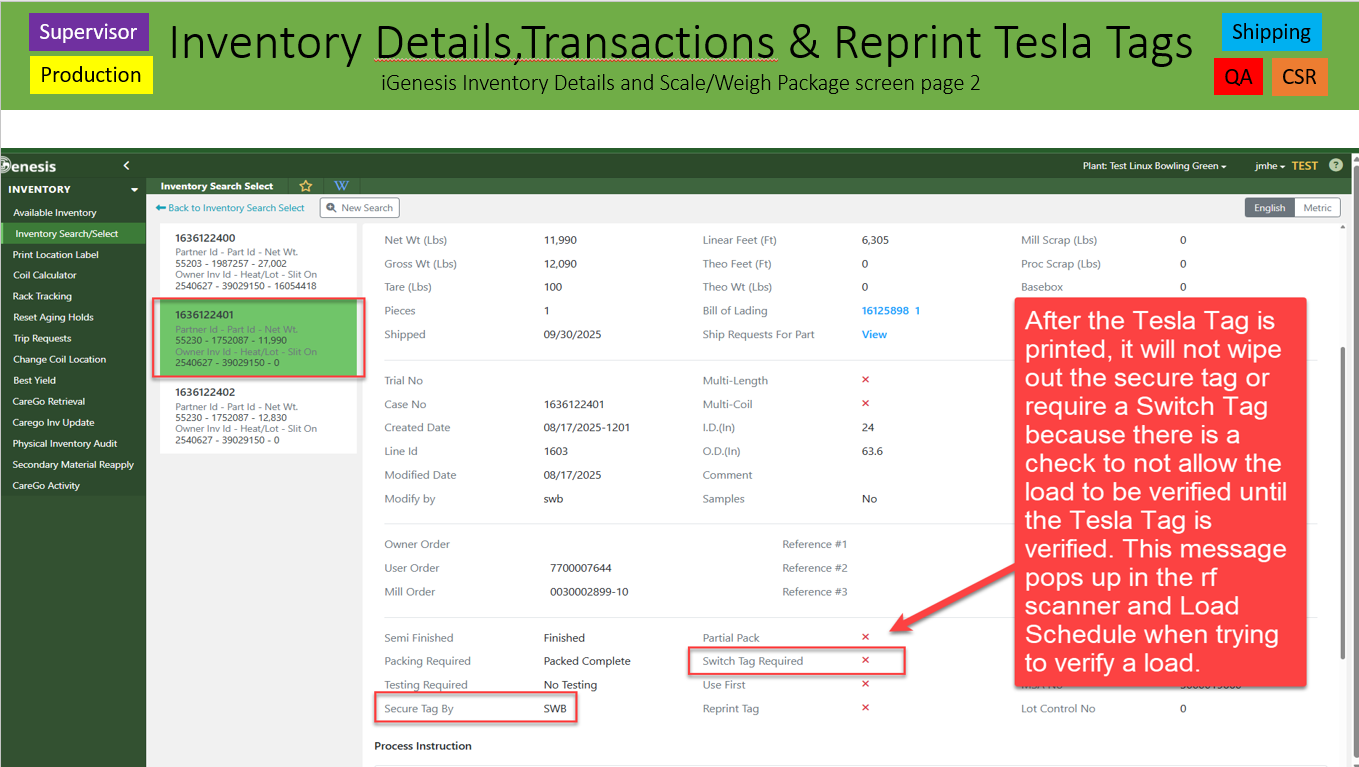Screen dimensions: 1359x767
Task: Switch units to English
Action: pyautogui.click(x=1269, y=208)
